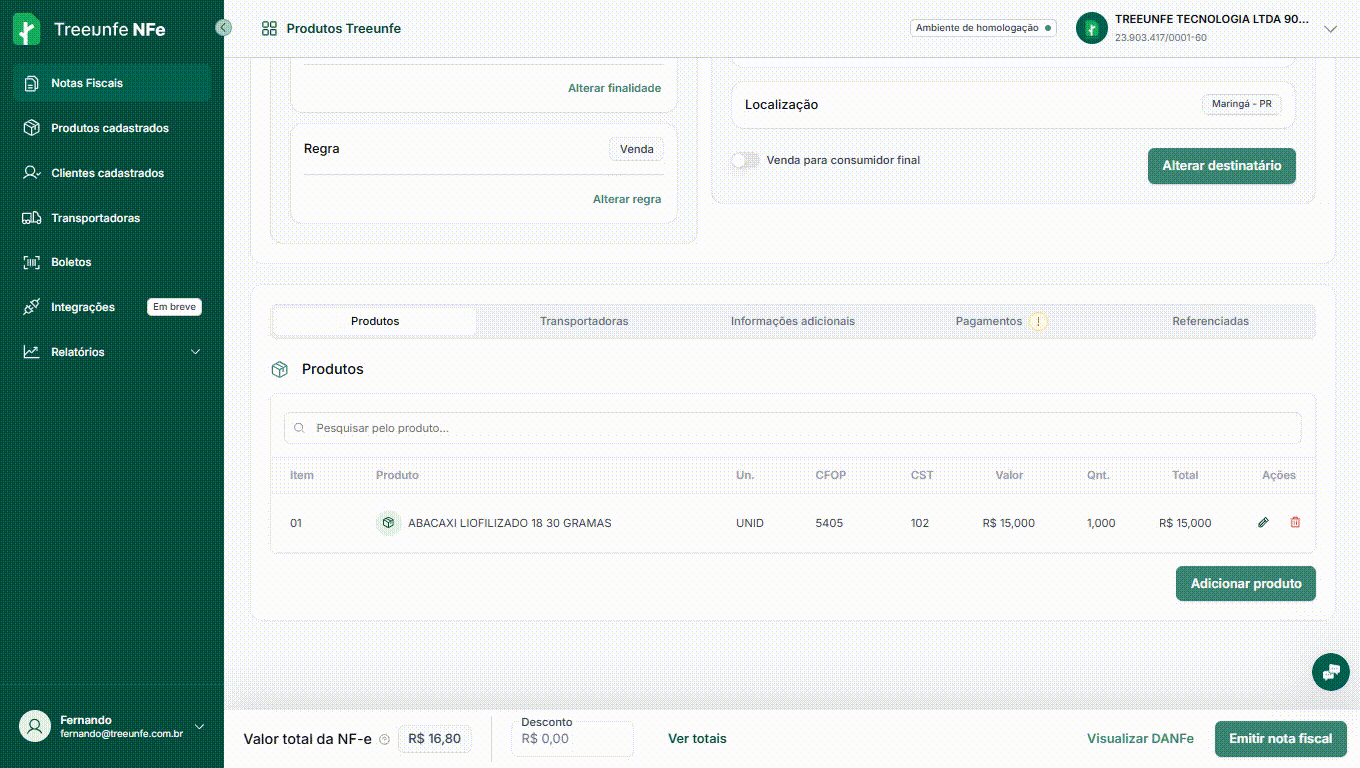Click the ABACAXI LIOFILIZADO product box icon
Viewport: 1360px width, 768px height.
(x=388, y=523)
